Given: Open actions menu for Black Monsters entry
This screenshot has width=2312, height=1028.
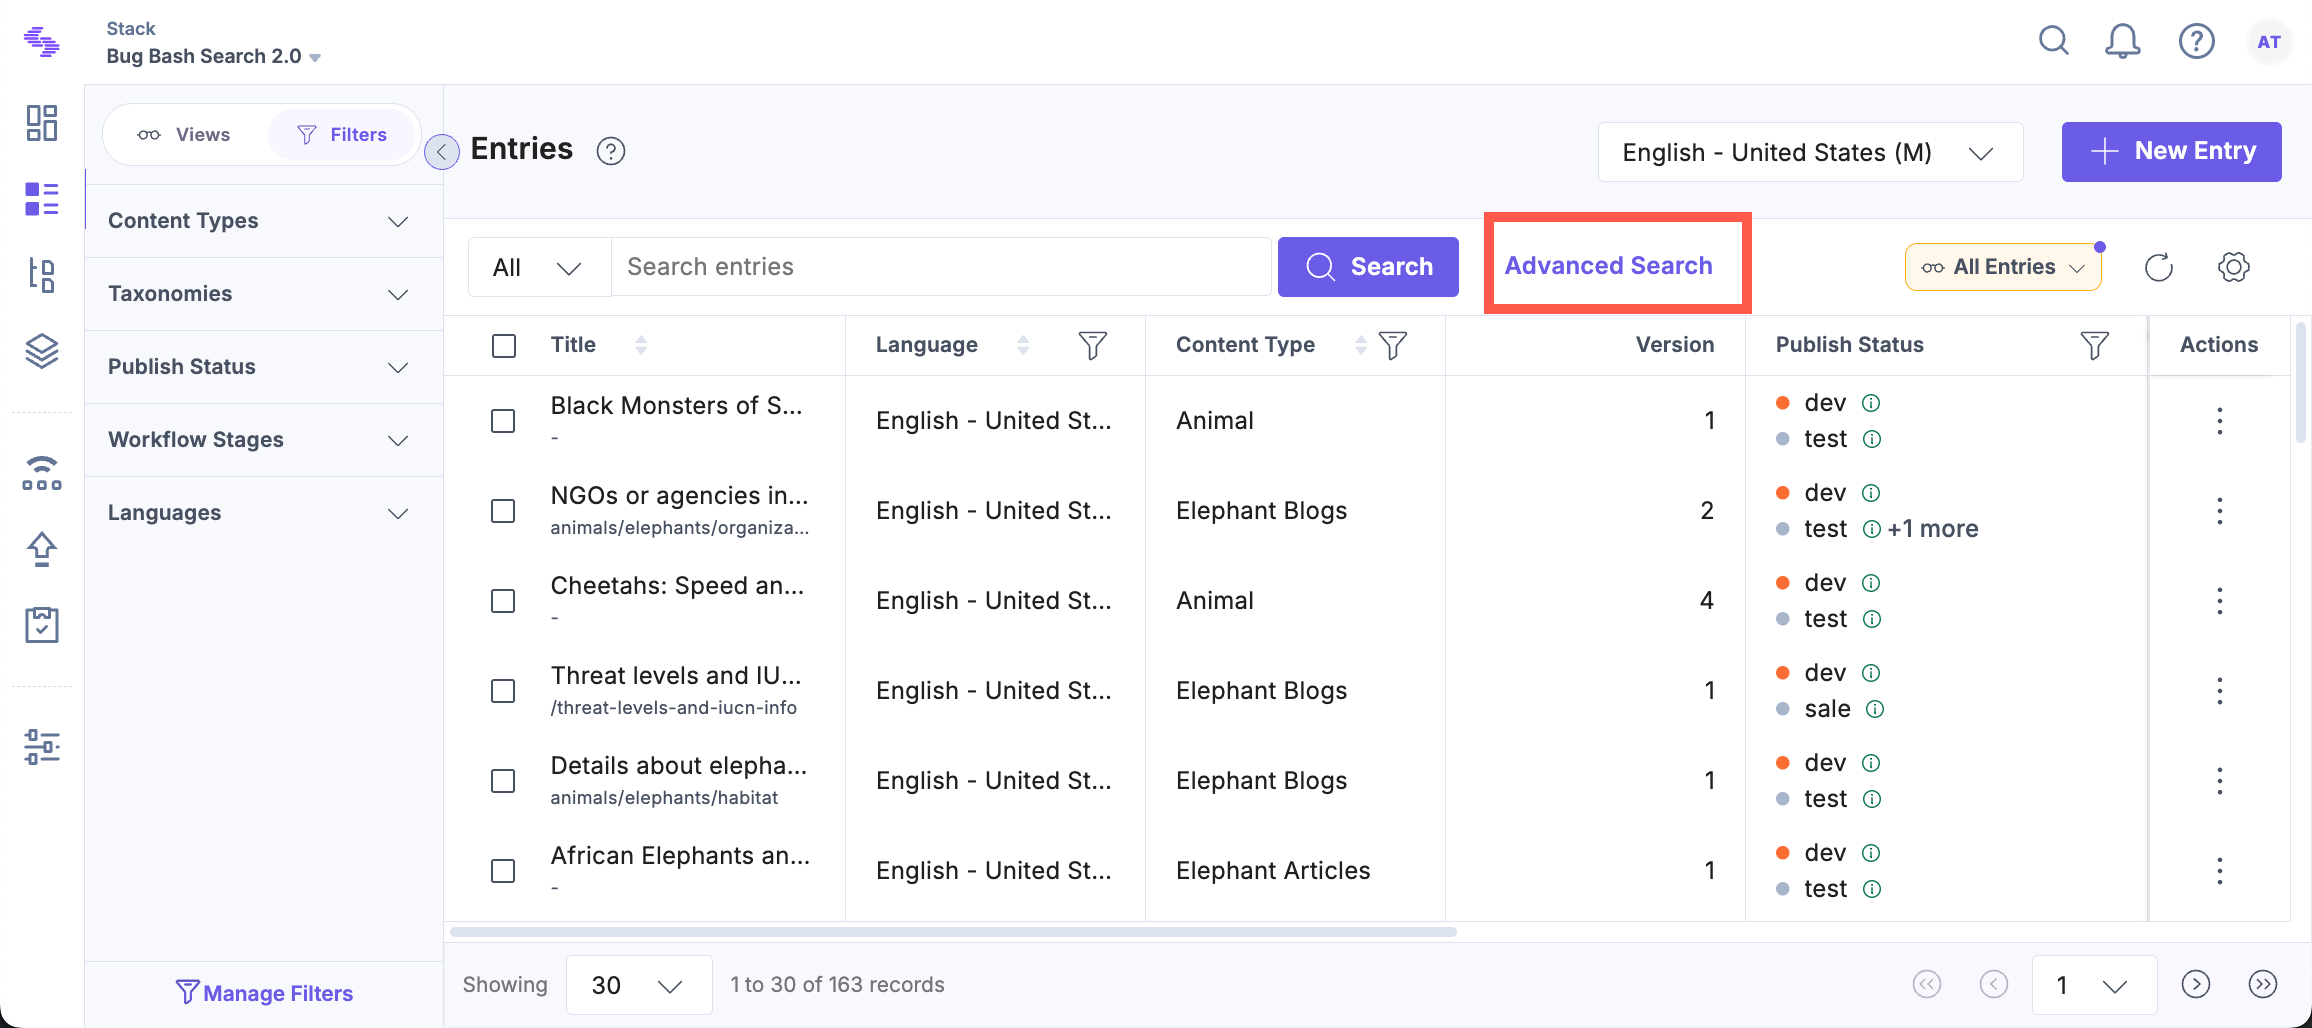Looking at the screenshot, I should pyautogui.click(x=2219, y=421).
